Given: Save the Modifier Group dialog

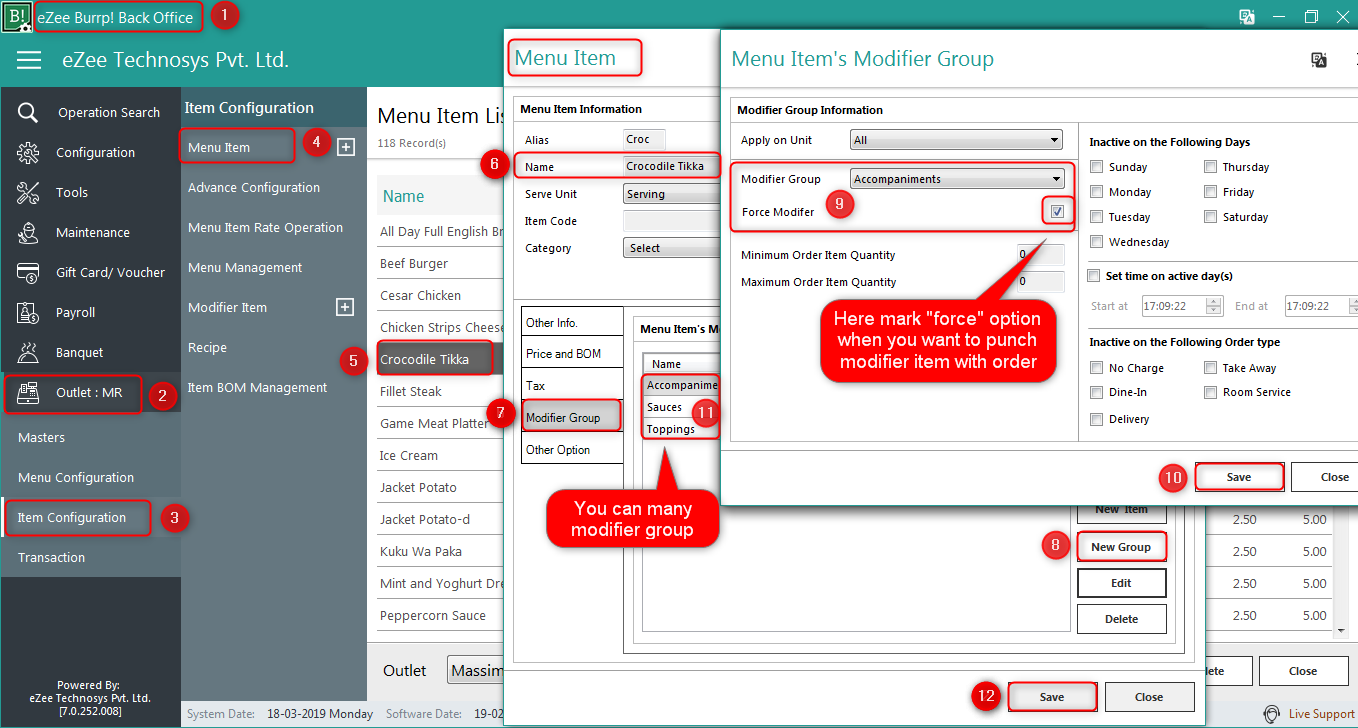Looking at the screenshot, I should coord(1239,477).
